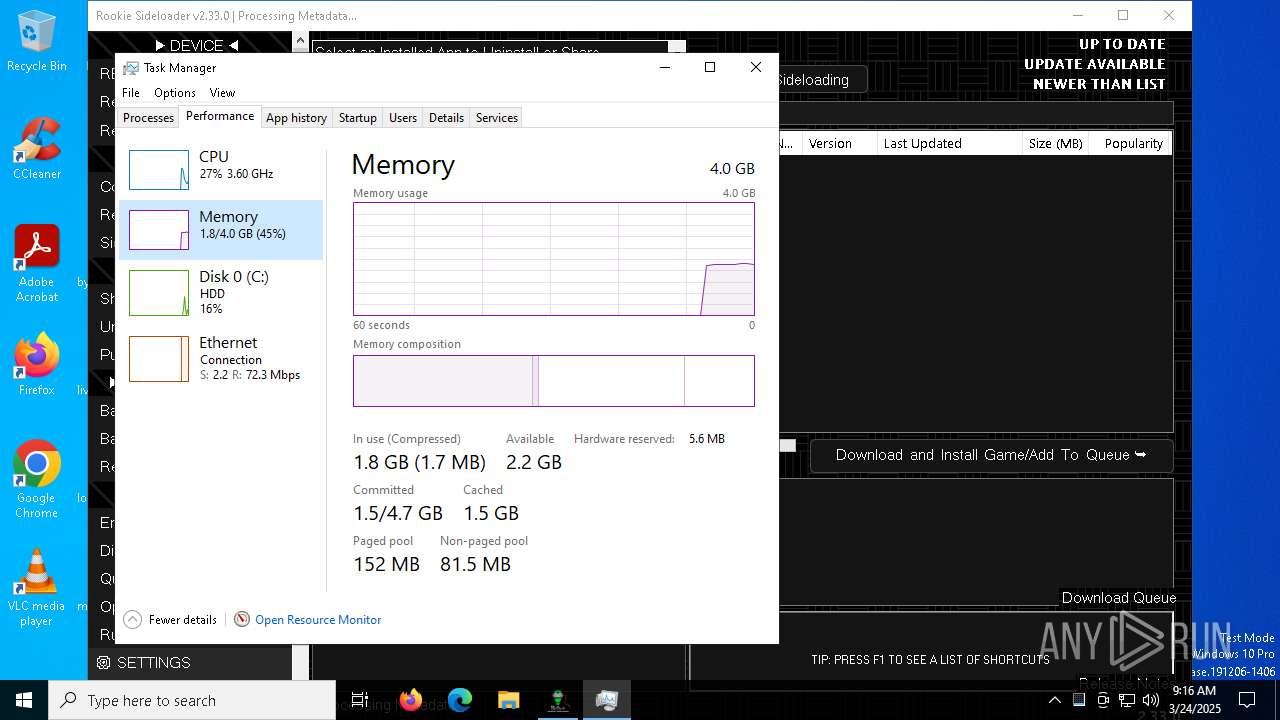Screen dimensions: 1280x720
Task: Switch to the App history tab
Action: coord(296,118)
